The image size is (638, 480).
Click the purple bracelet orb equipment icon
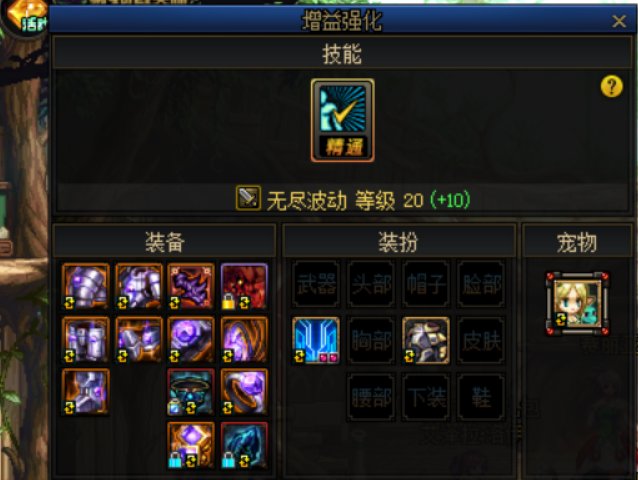point(191,340)
